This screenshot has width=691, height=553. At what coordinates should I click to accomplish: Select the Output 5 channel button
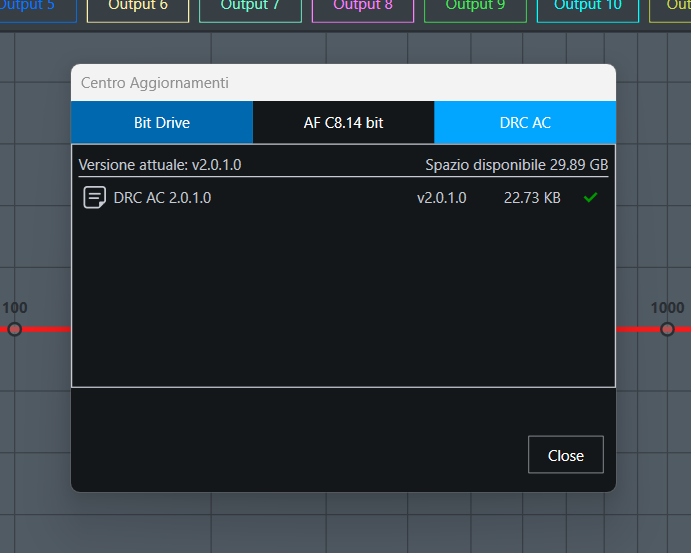point(38,11)
